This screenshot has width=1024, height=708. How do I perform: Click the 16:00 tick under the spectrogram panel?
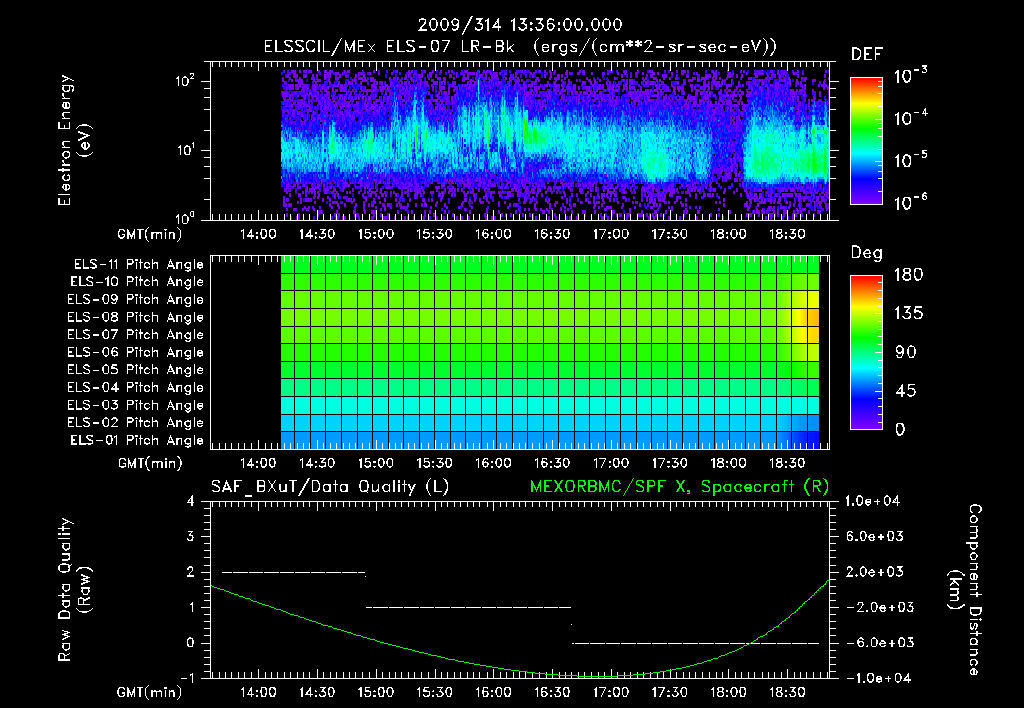[x=493, y=234]
